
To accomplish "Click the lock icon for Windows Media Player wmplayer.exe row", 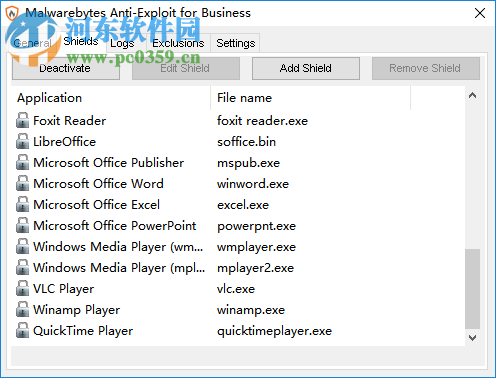I will coord(22,246).
